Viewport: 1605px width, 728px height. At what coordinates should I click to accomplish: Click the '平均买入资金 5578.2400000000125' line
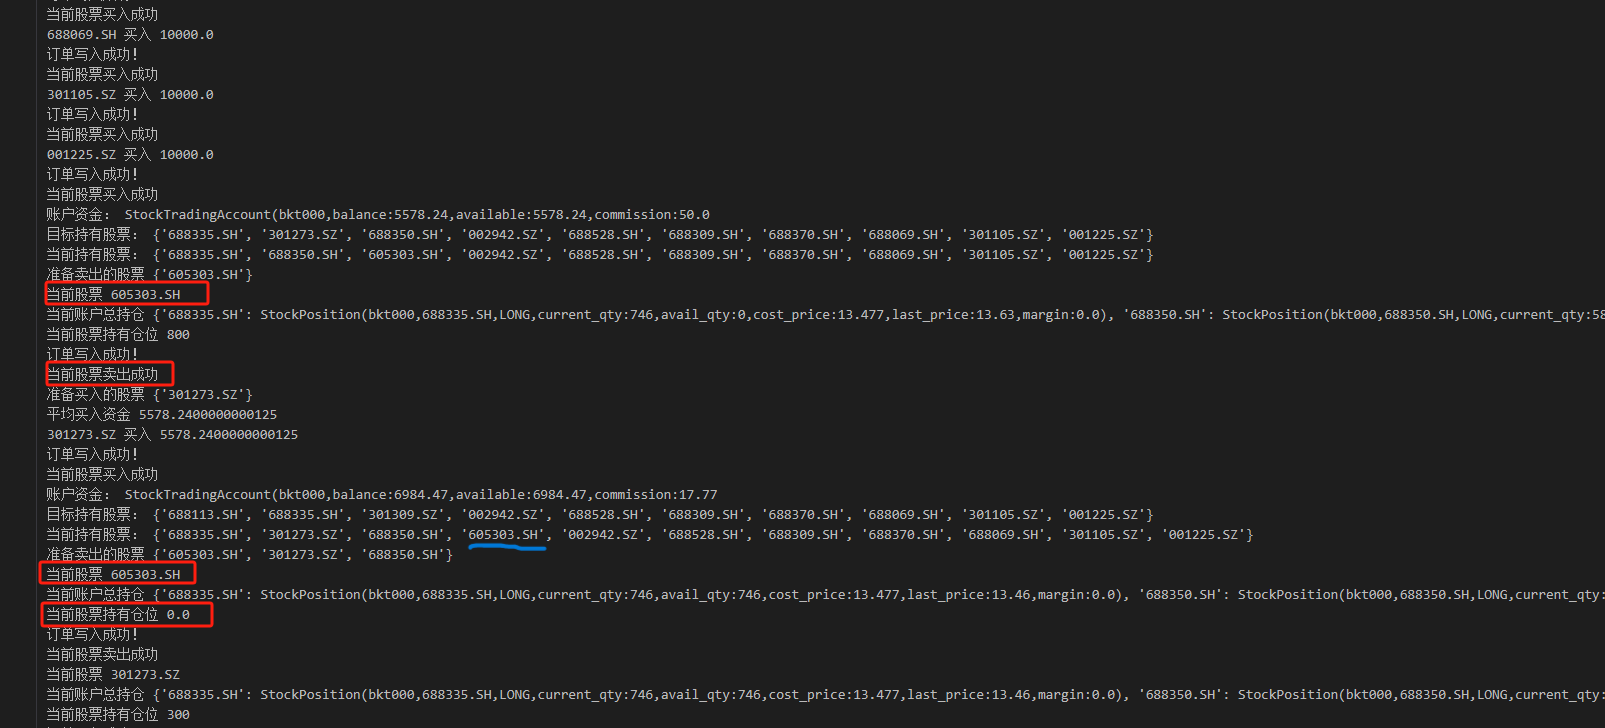pos(162,415)
